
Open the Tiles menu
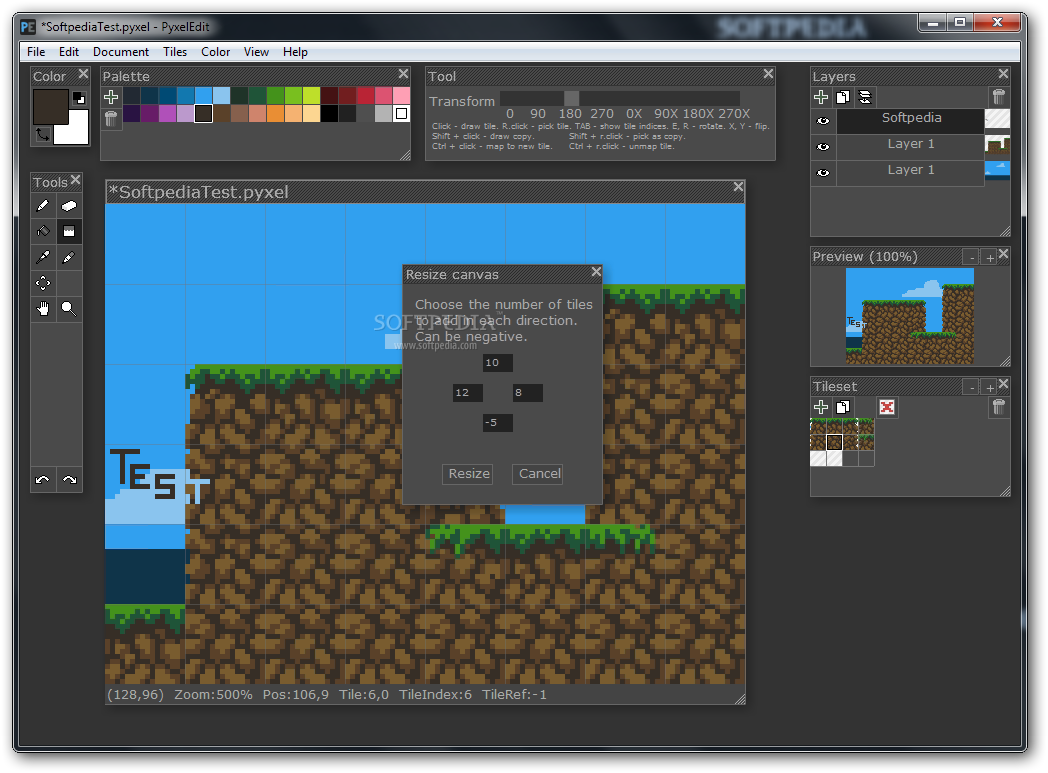pyautogui.click(x=175, y=51)
